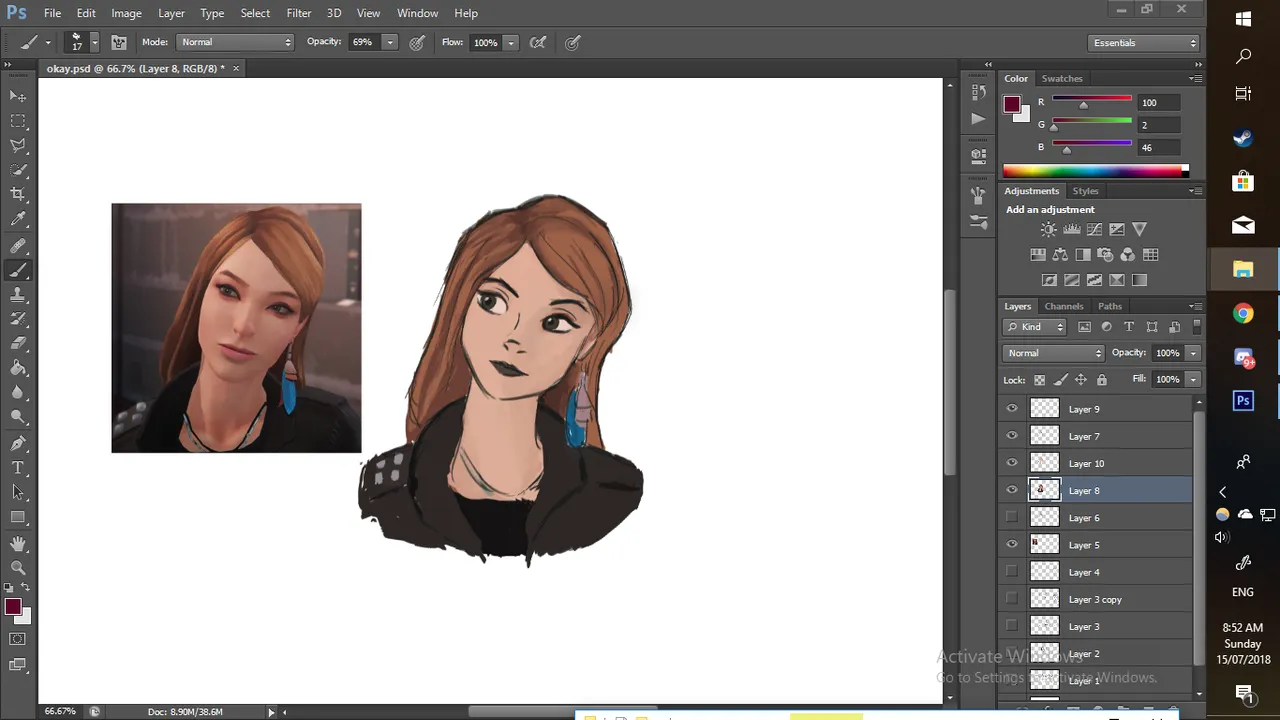Select the Polygonal Lasso tool

point(18,146)
